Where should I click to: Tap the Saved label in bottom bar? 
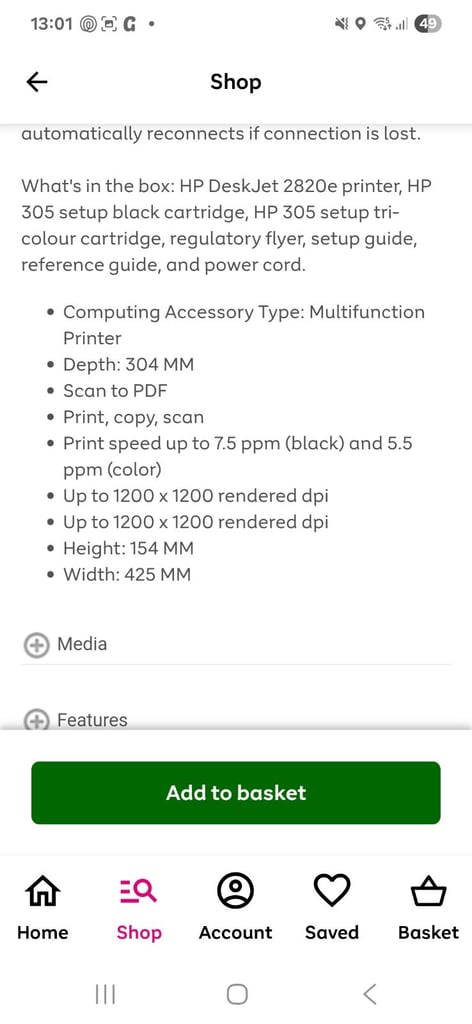(x=332, y=933)
